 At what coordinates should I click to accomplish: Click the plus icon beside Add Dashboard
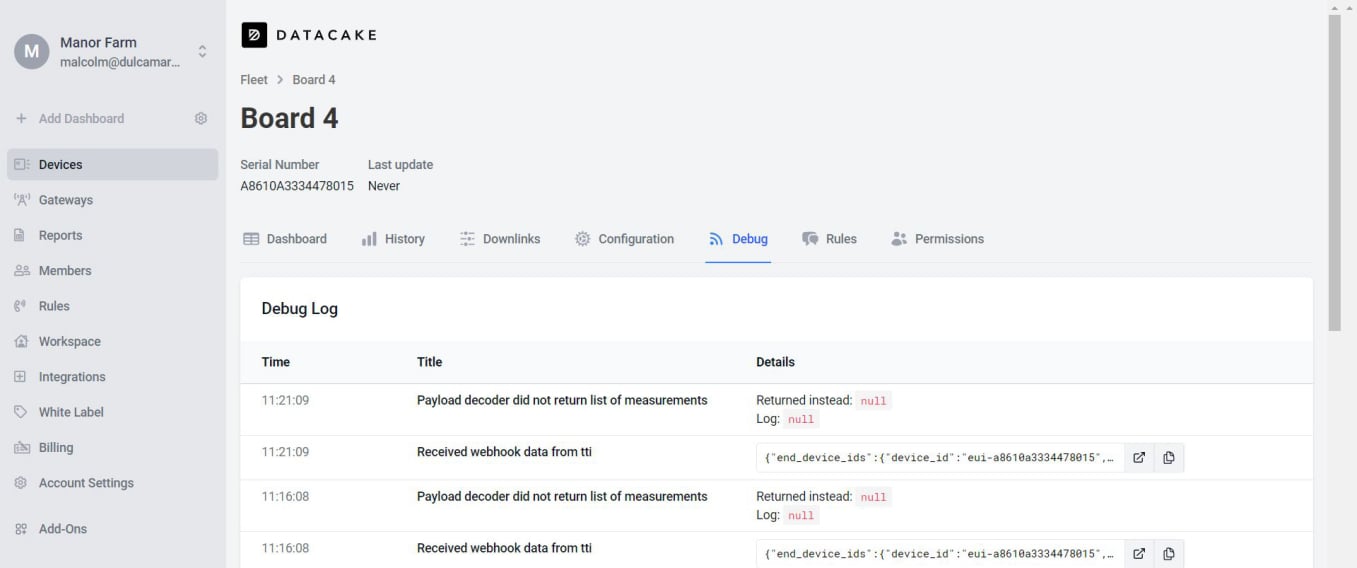coord(21,118)
